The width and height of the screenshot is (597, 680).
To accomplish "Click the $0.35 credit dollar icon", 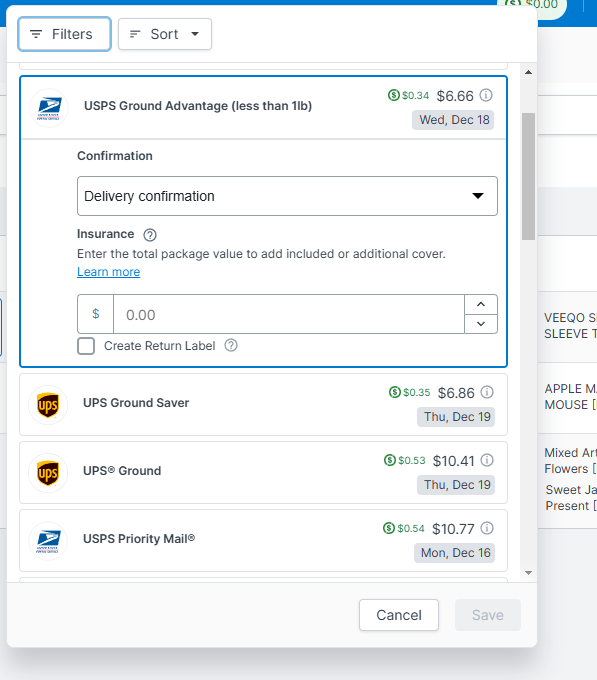I will tap(395, 392).
